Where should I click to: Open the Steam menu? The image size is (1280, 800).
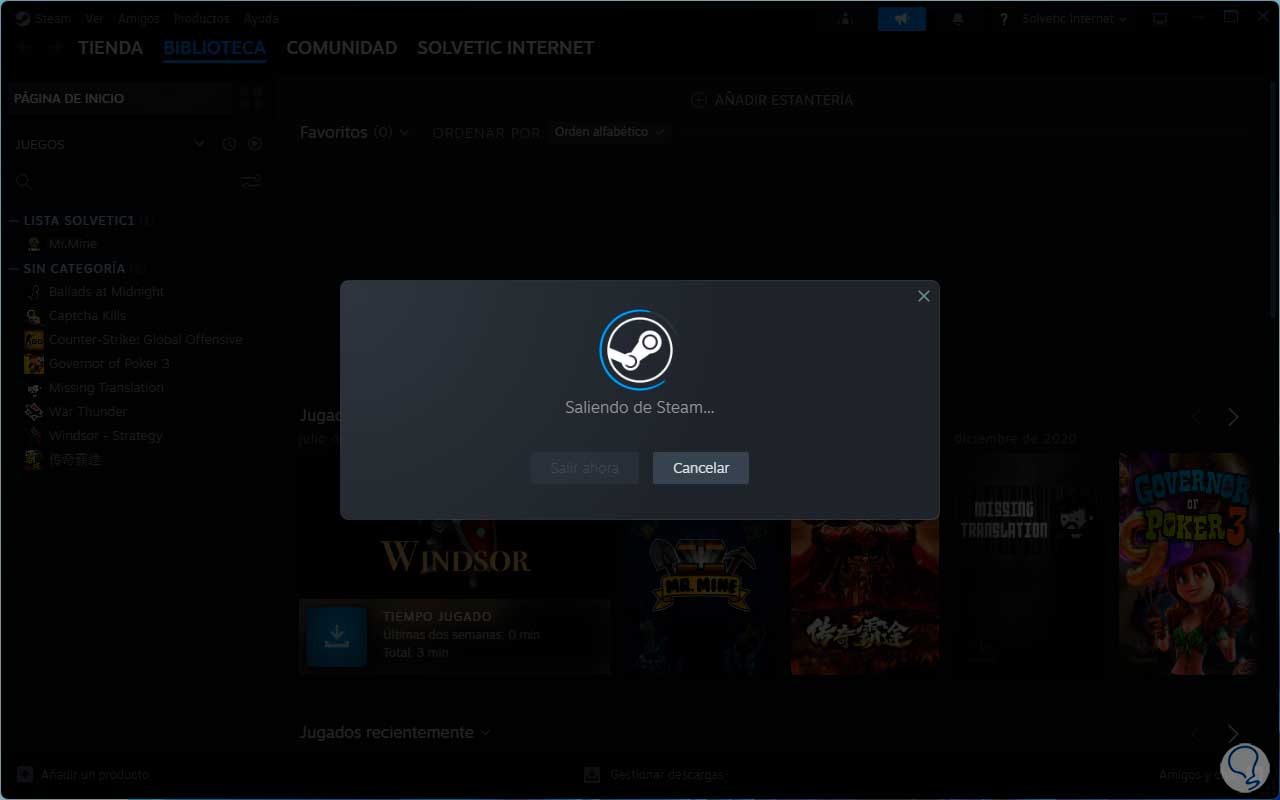pos(51,19)
